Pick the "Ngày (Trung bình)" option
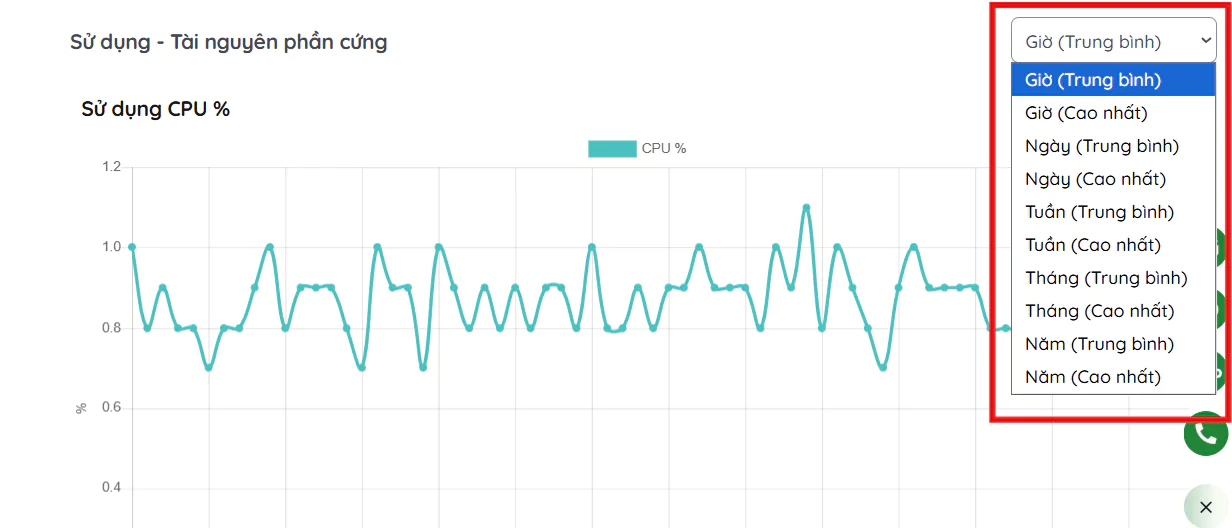 pyautogui.click(x=1102, y=146)
